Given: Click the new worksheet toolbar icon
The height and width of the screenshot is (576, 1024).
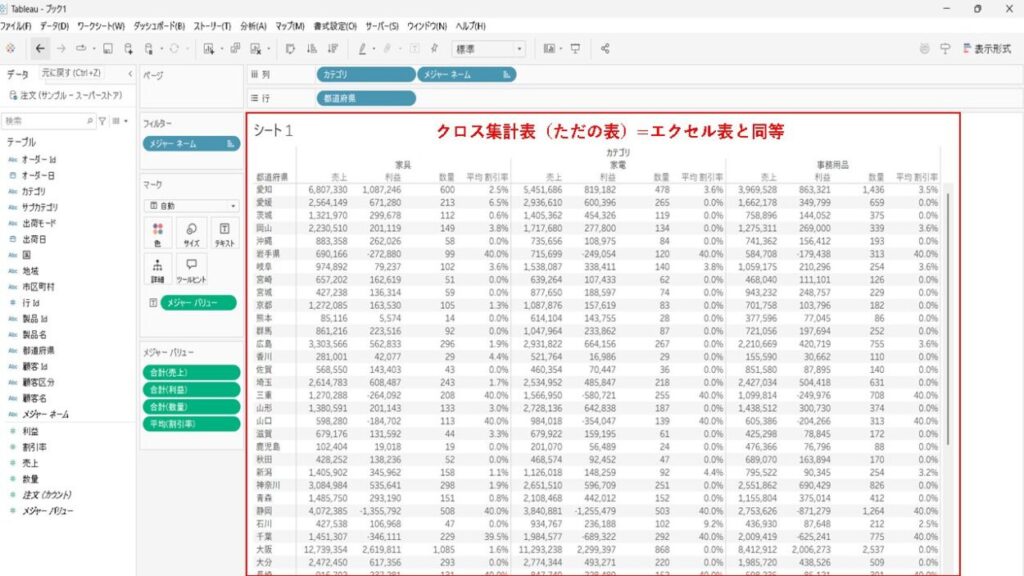Looking at the screenshot, I should (x=209, y=47).
